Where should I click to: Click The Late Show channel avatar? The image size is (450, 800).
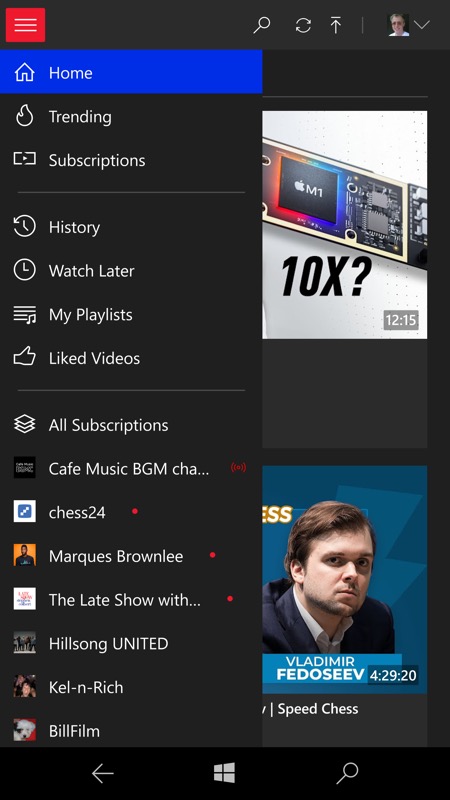coord(24,599)
